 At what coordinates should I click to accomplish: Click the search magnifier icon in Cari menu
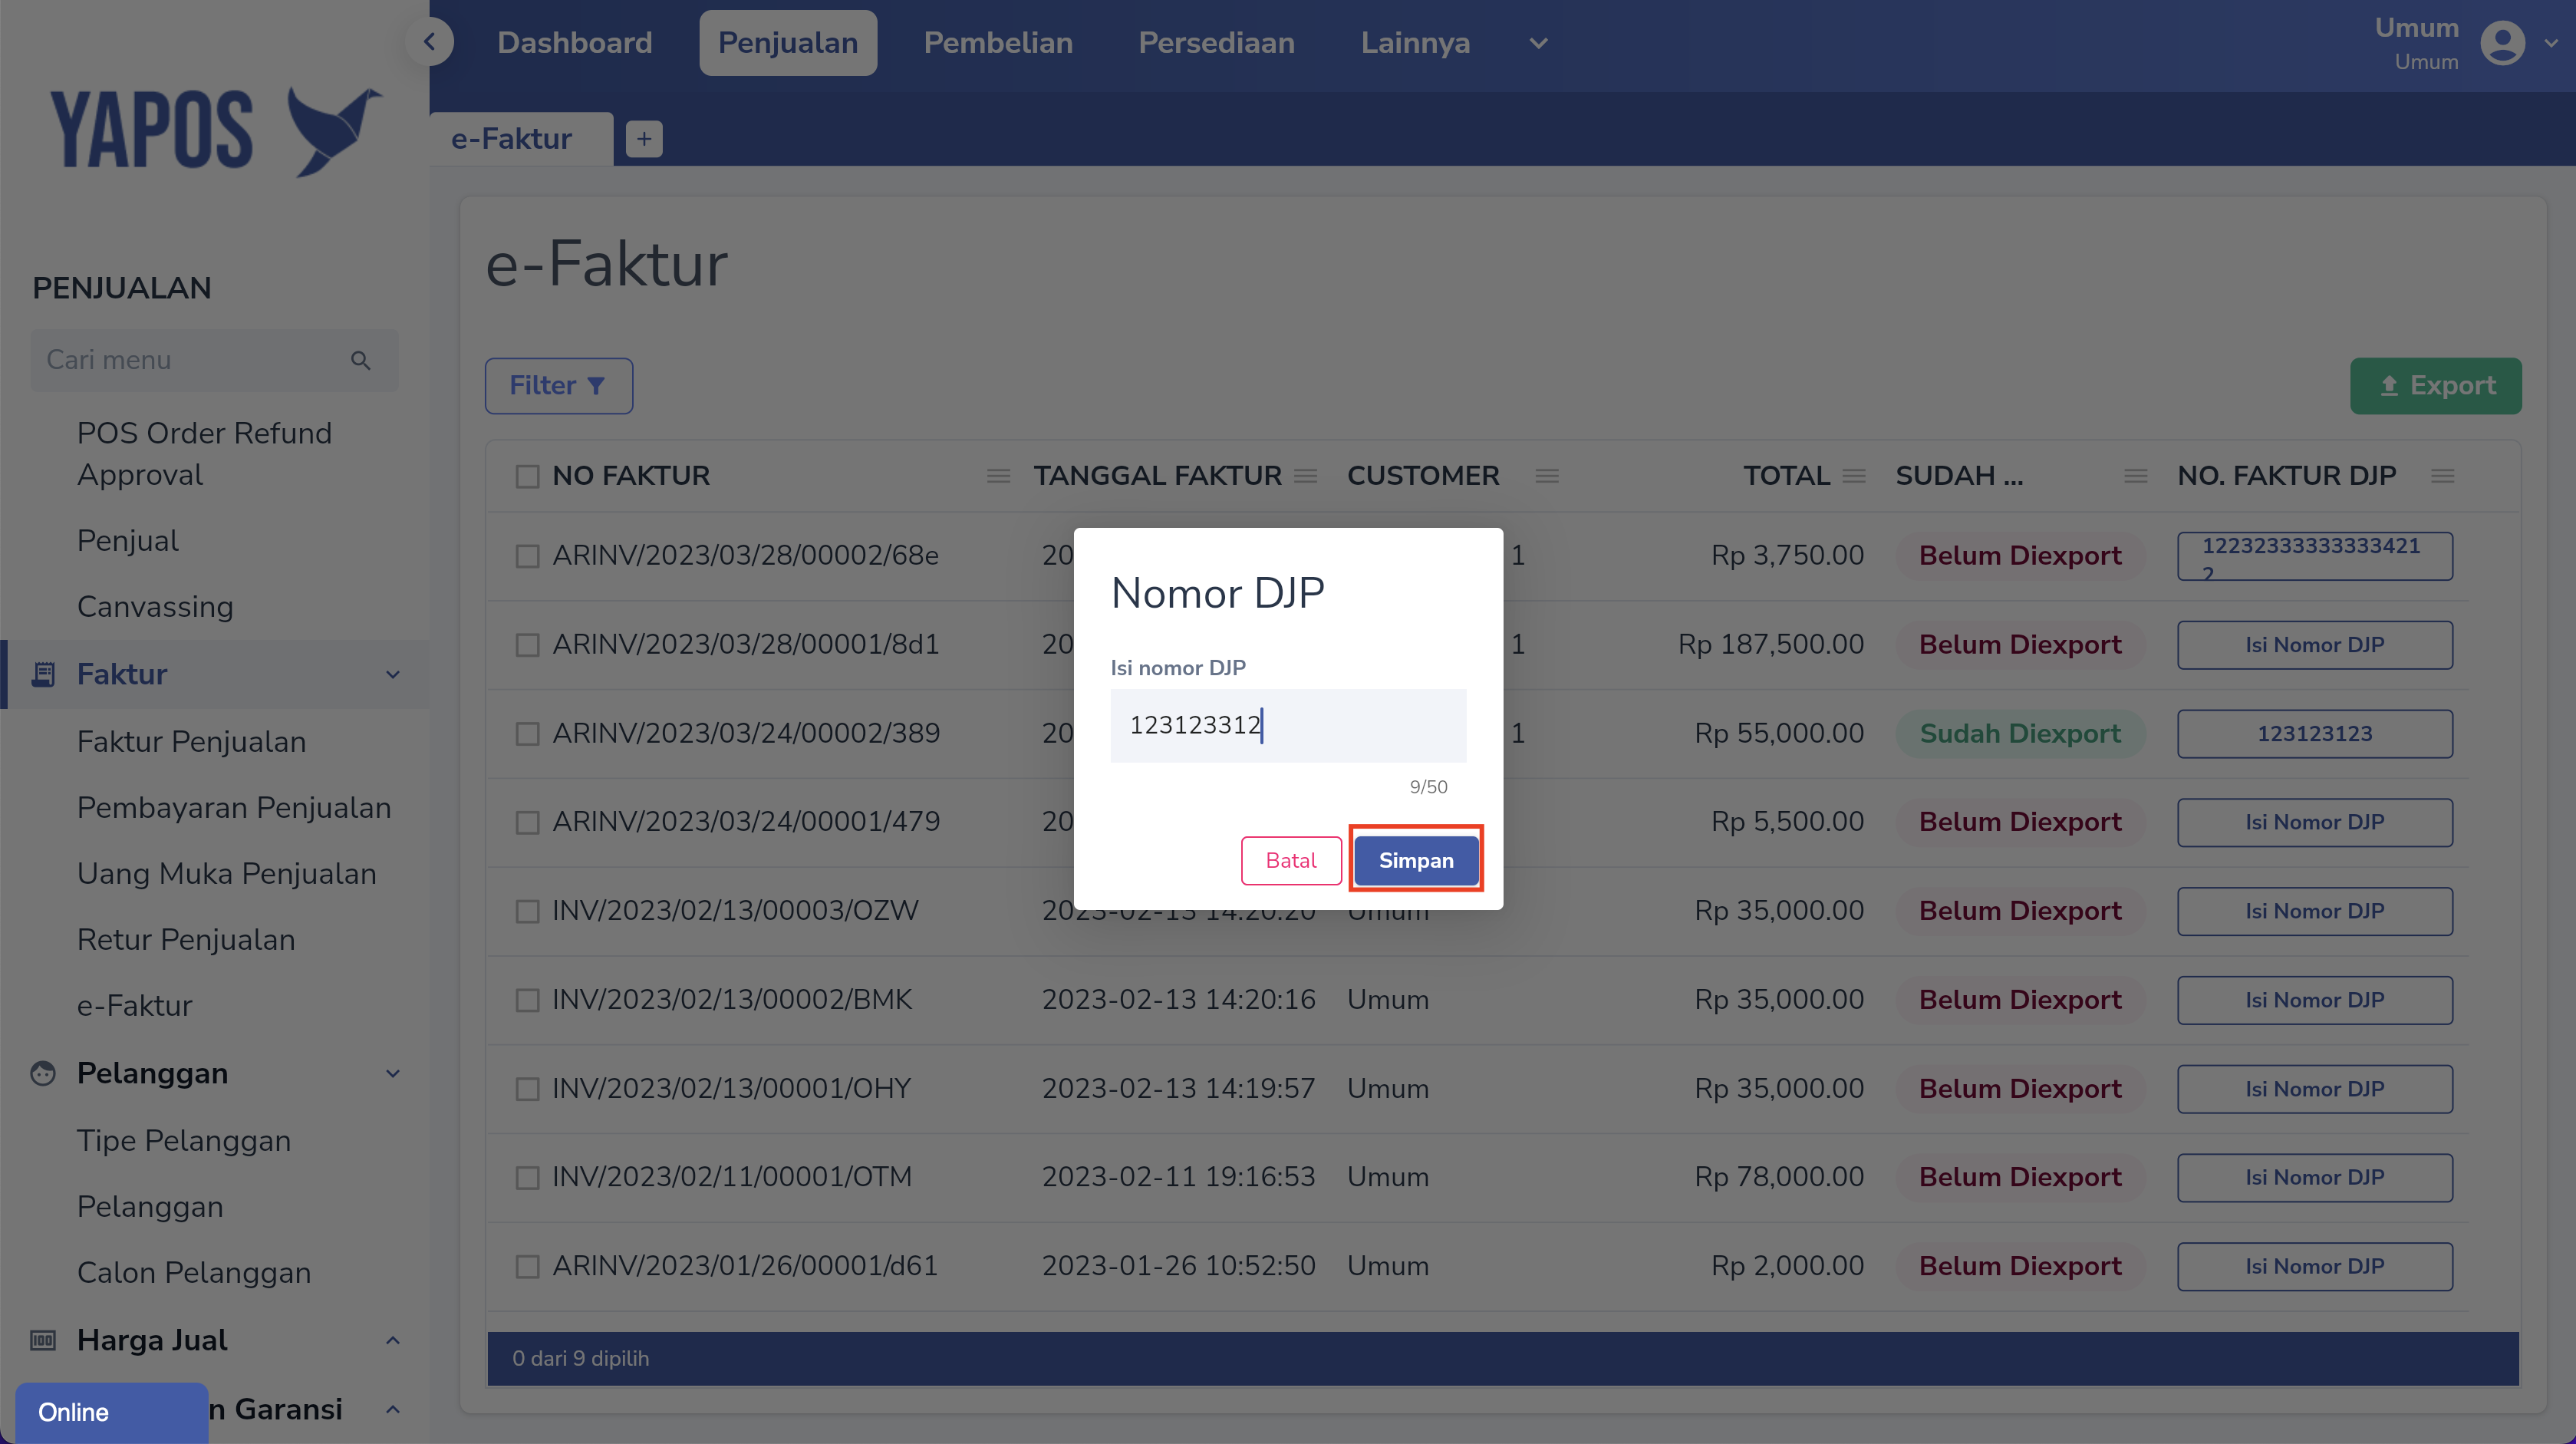point(361,360)
